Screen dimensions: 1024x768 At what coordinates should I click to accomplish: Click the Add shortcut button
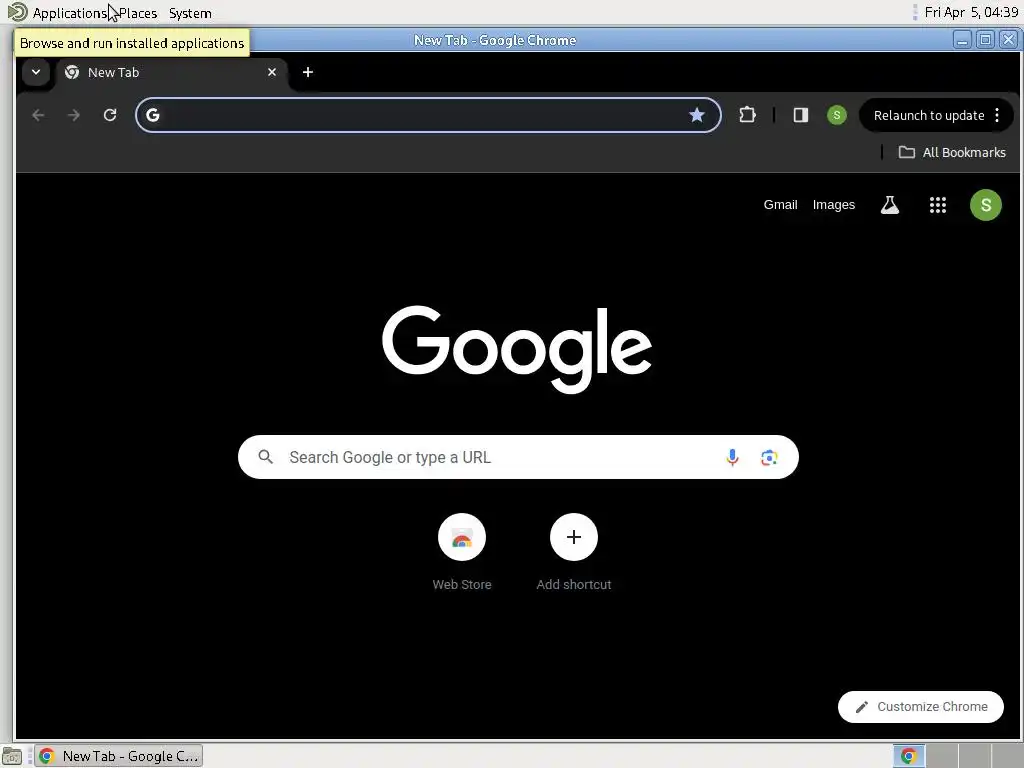573,552
